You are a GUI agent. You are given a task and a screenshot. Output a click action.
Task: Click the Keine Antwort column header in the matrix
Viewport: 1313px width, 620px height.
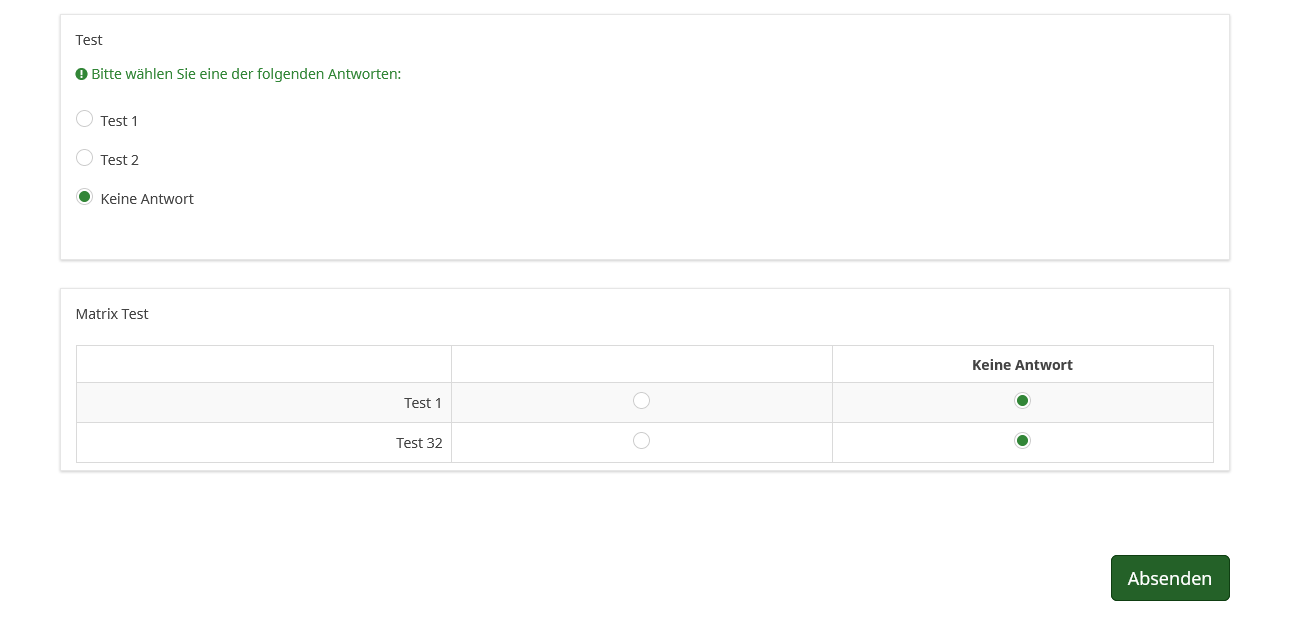[1022, 365]
